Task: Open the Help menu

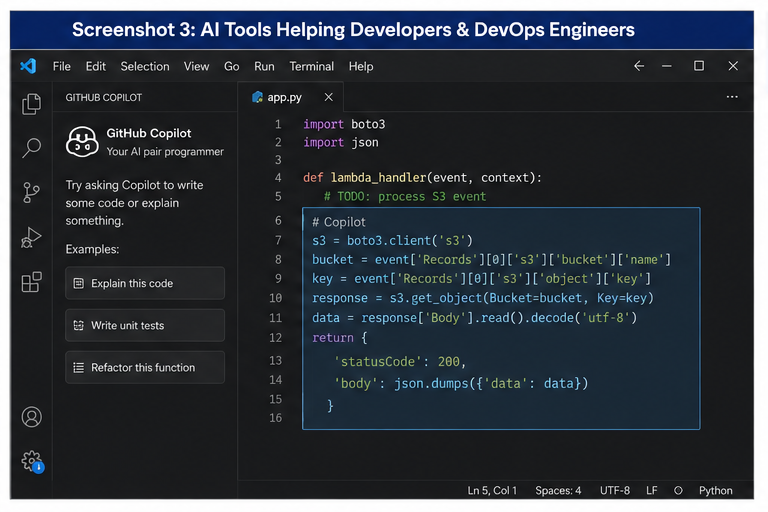Action: click(x=361, y=66)
